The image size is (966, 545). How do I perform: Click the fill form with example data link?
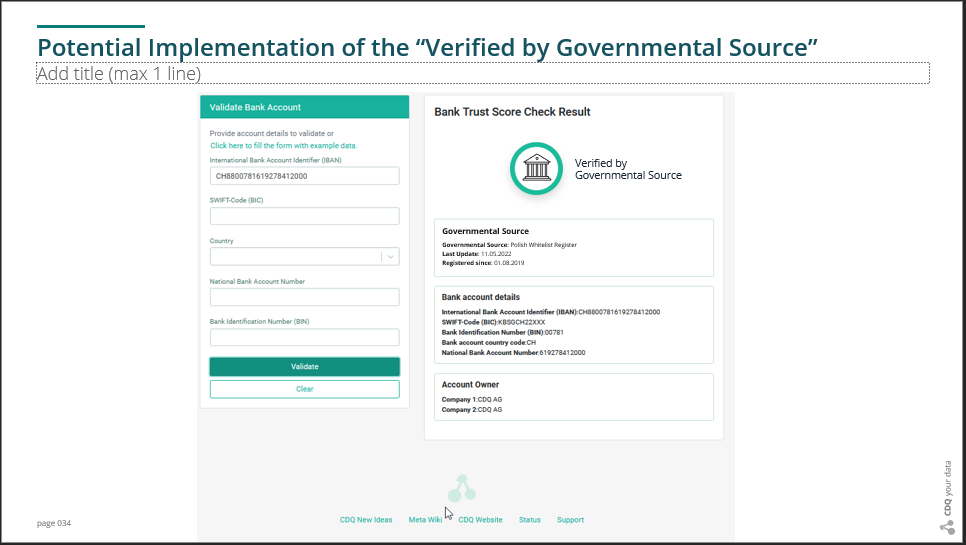[x=283, y=146]
